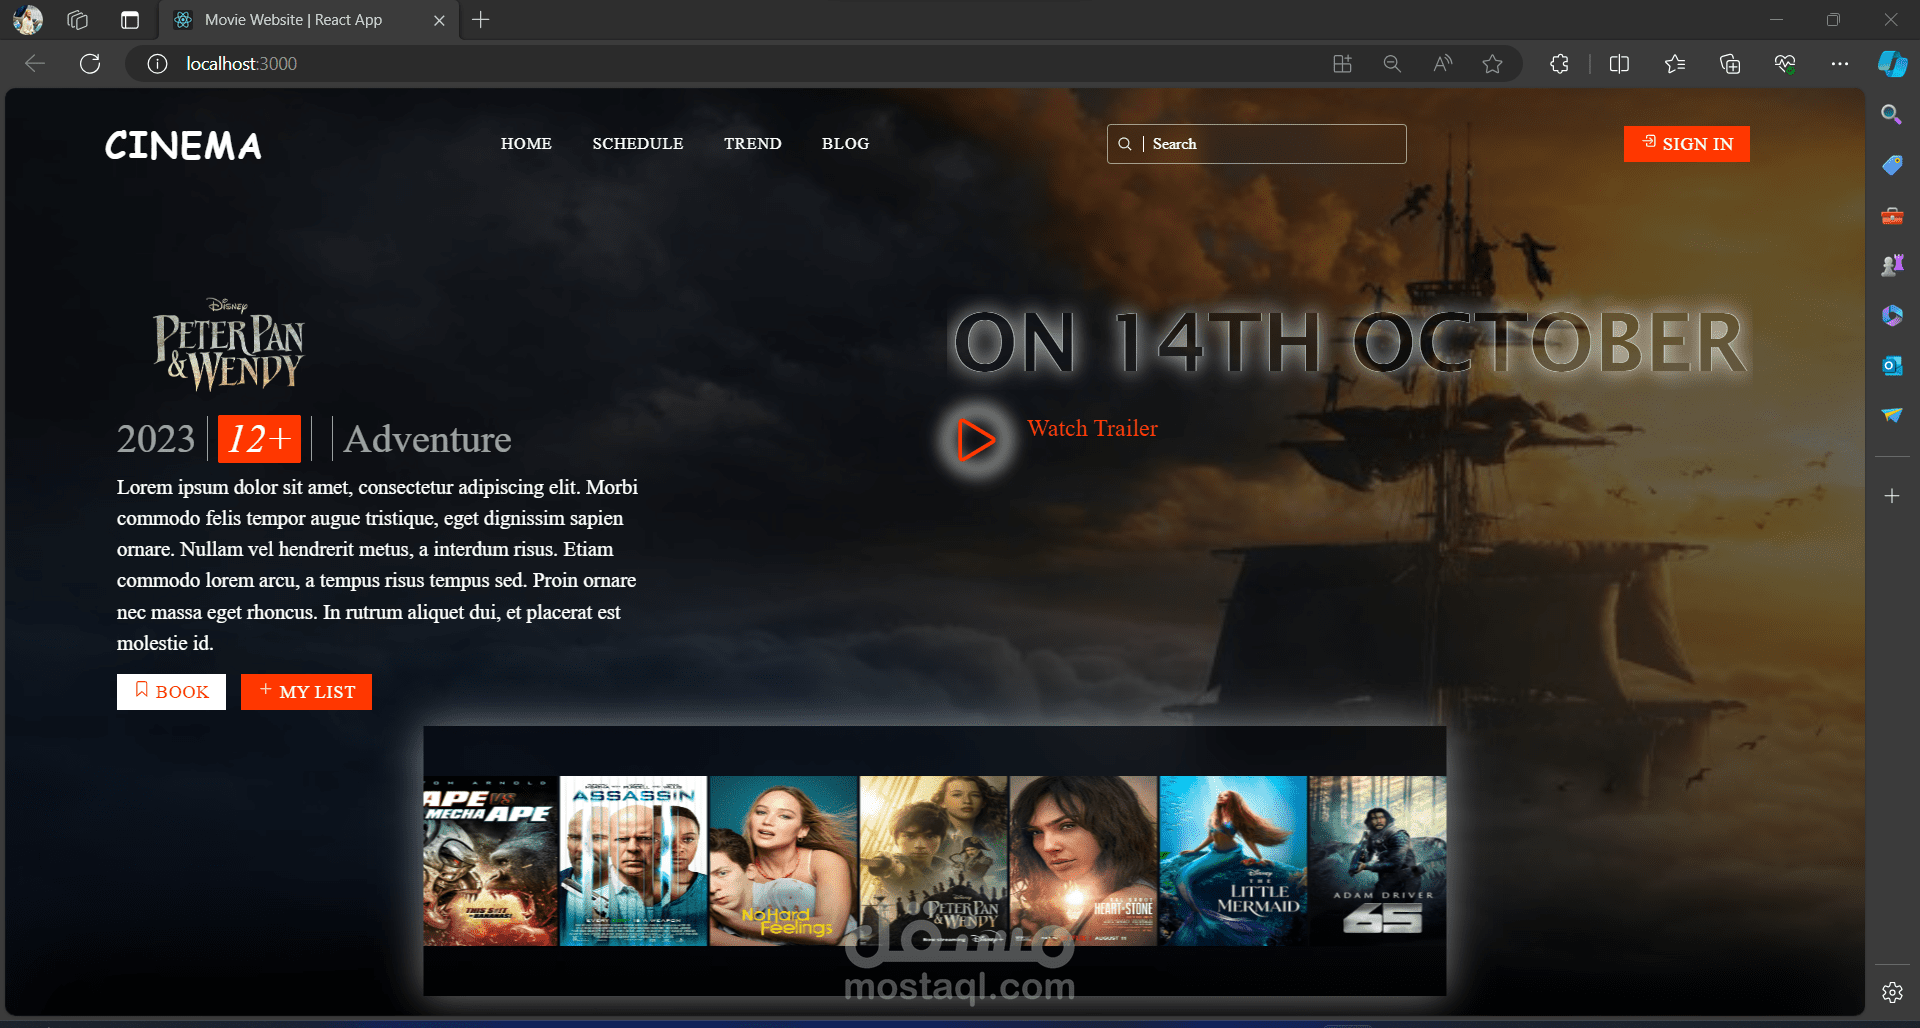Open the sidebar settings gear
This screenshot has height=1028, width=1920.
coord(1892,992)
